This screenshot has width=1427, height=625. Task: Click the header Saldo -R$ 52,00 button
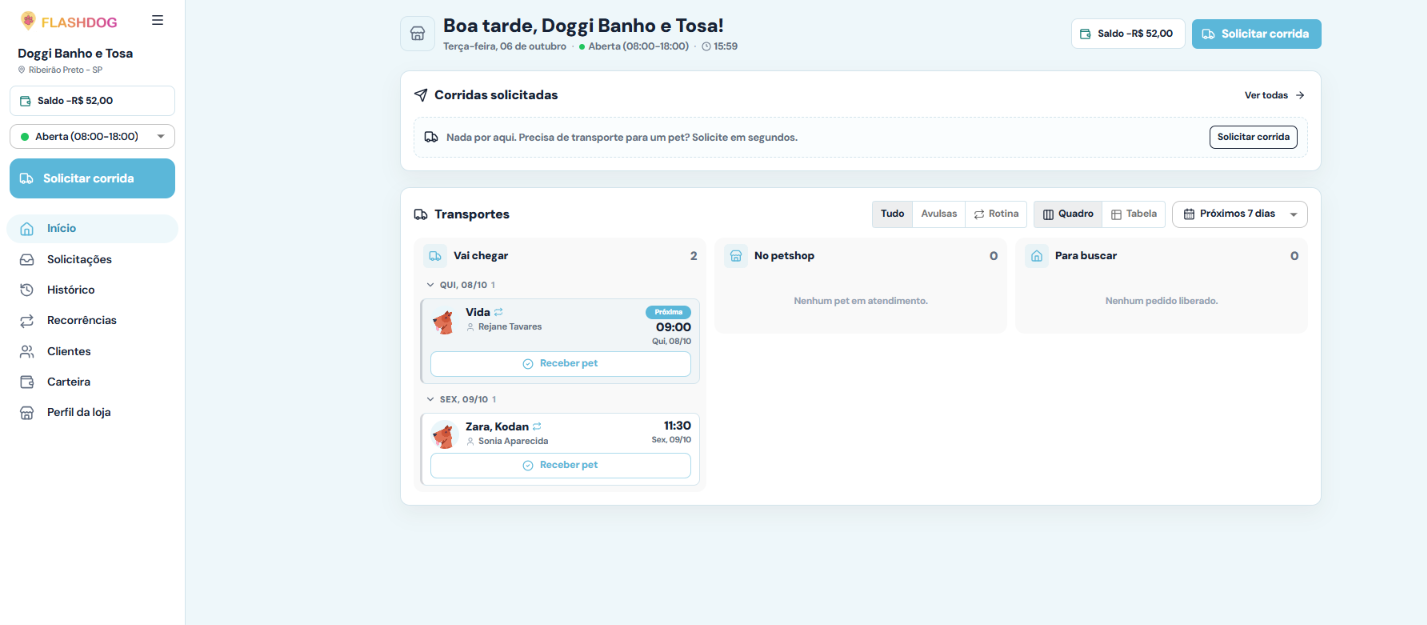pos(1128,34)
